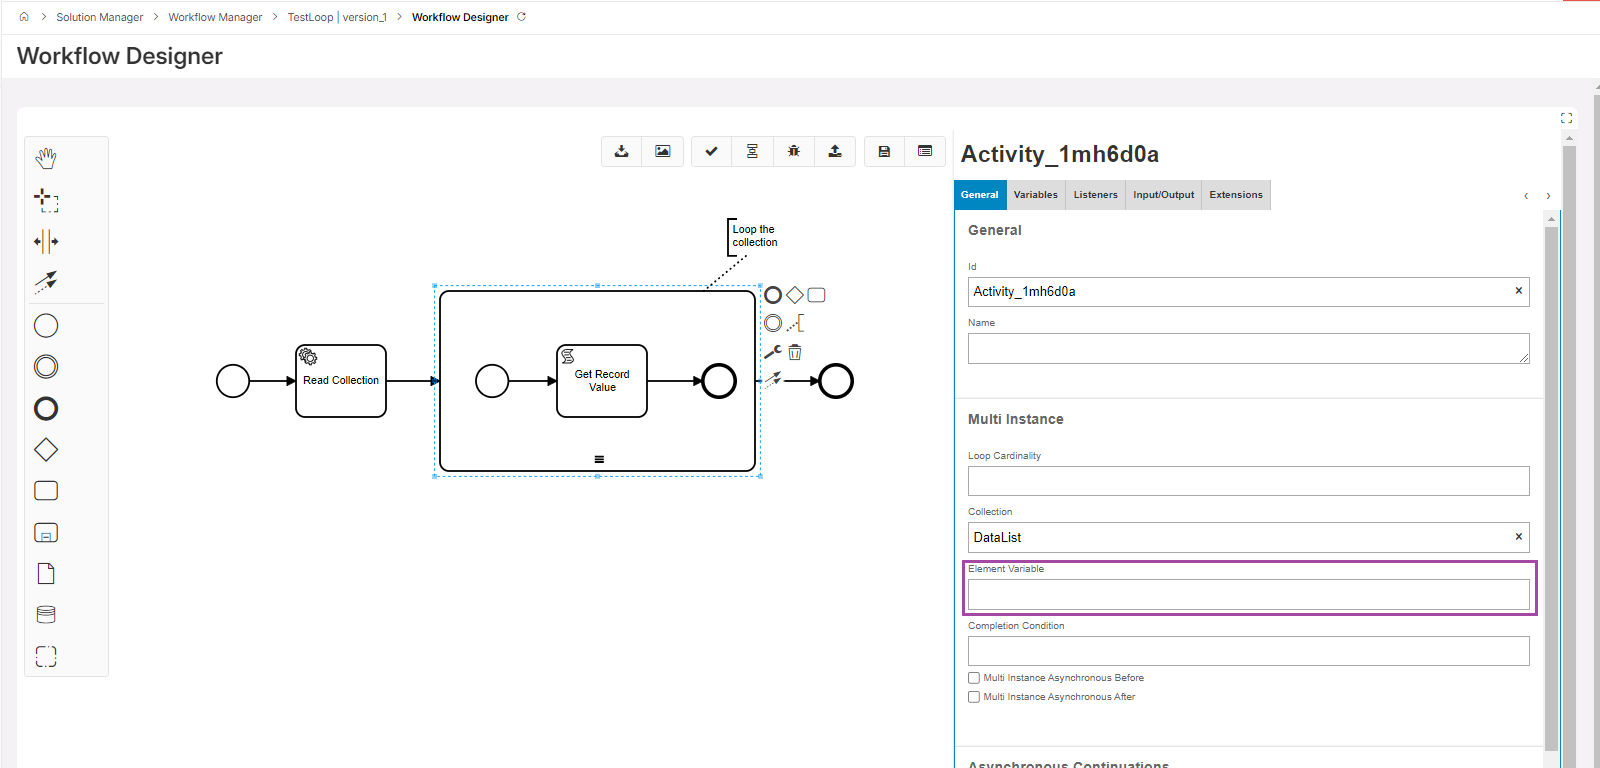The height and width of the screenshot is (768, 1600).
Task: Collapse the subprocess using its bottom marker
Action: point(599,459)
